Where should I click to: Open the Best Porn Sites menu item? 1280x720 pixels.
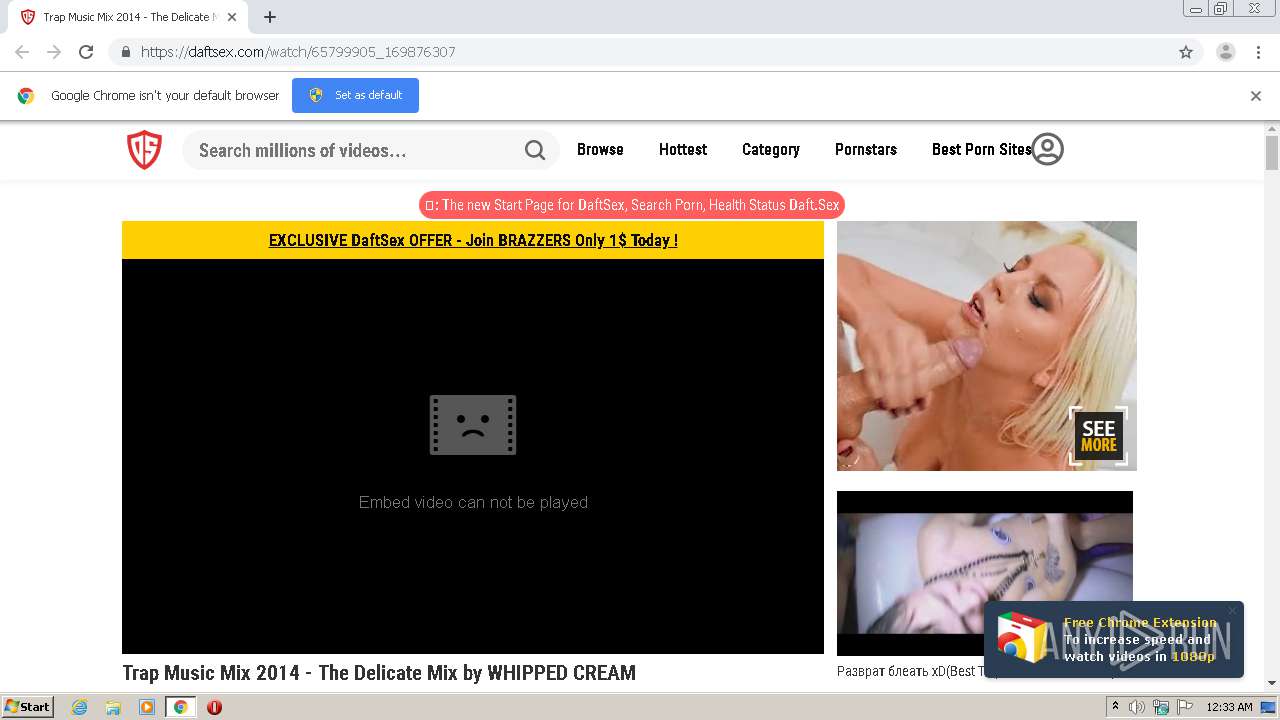982,149
